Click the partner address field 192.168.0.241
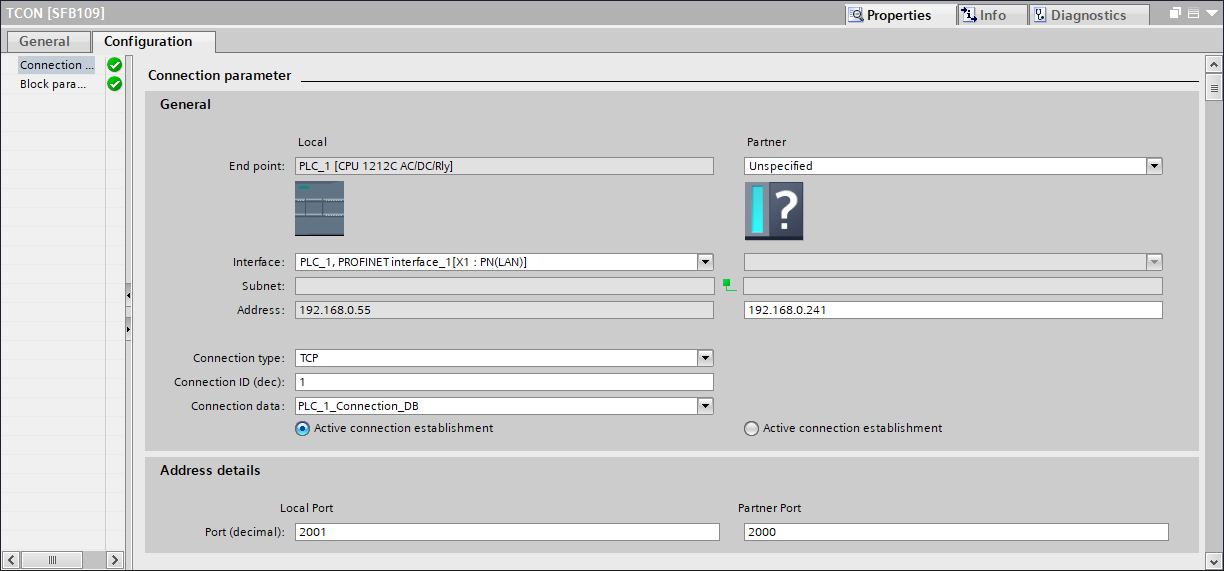 pos(952,310)
